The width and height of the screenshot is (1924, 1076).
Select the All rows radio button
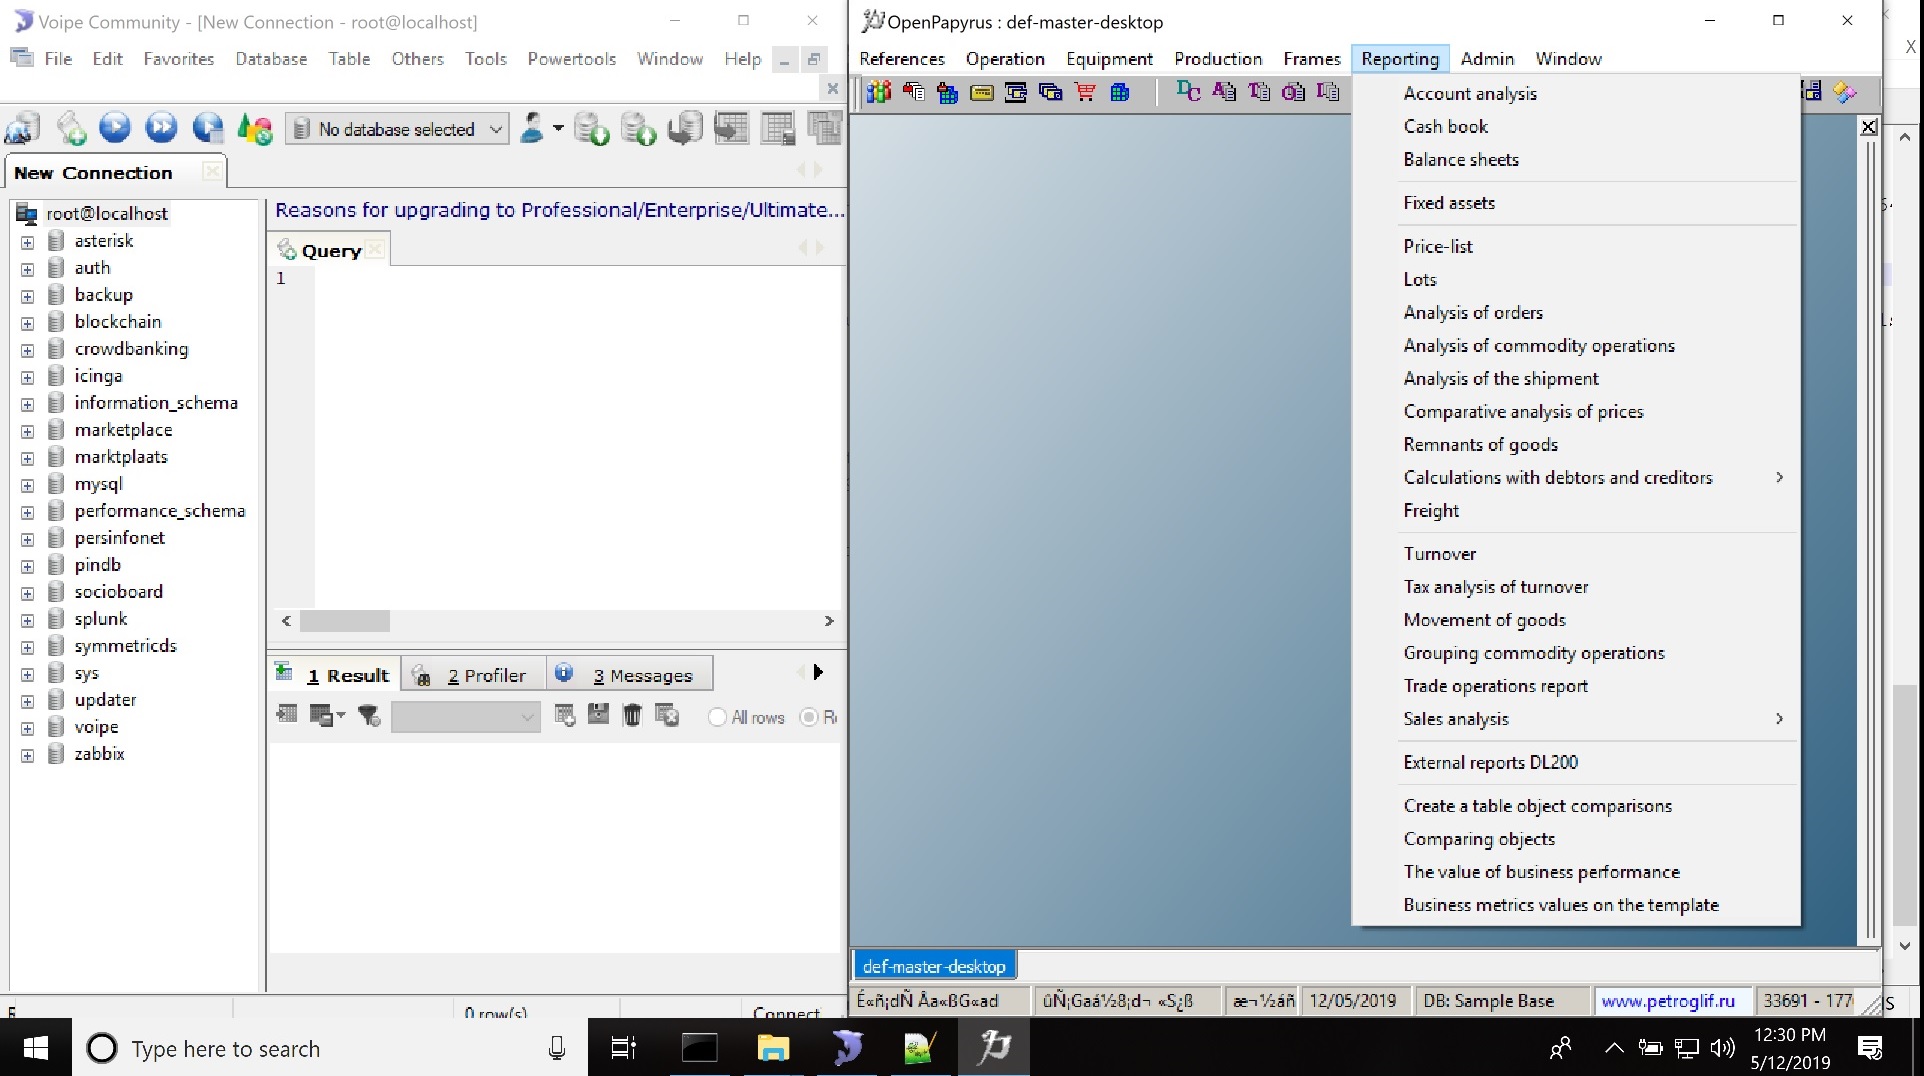click(717, 717)
